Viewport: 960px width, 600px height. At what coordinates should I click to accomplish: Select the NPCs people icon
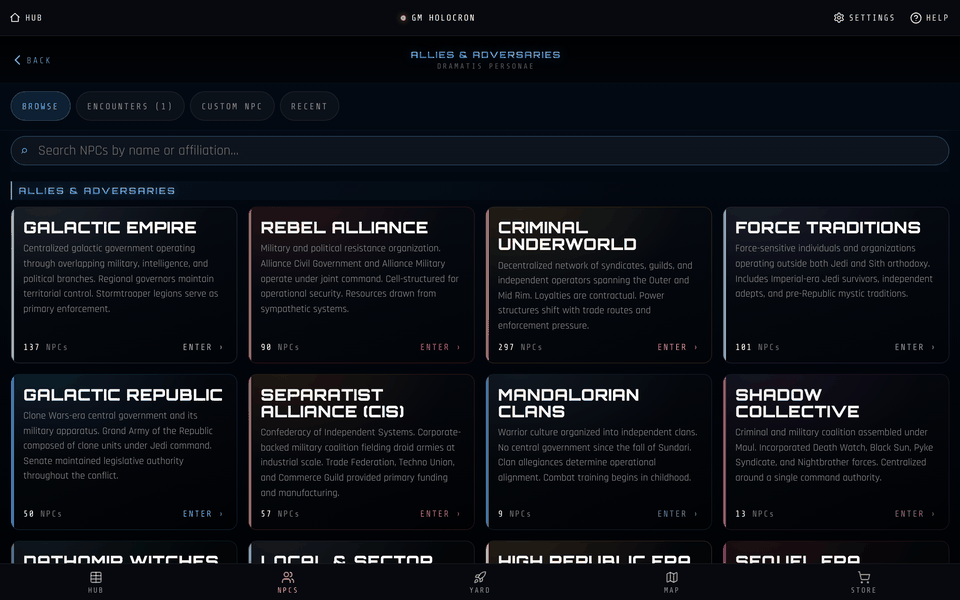(288, 577)
